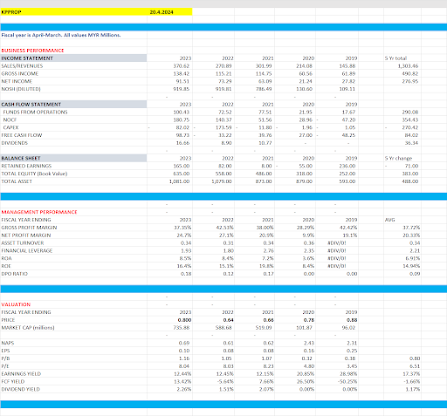Select the GROSS INCOME row label
447x416 pixels.
[x=20, y=73]
